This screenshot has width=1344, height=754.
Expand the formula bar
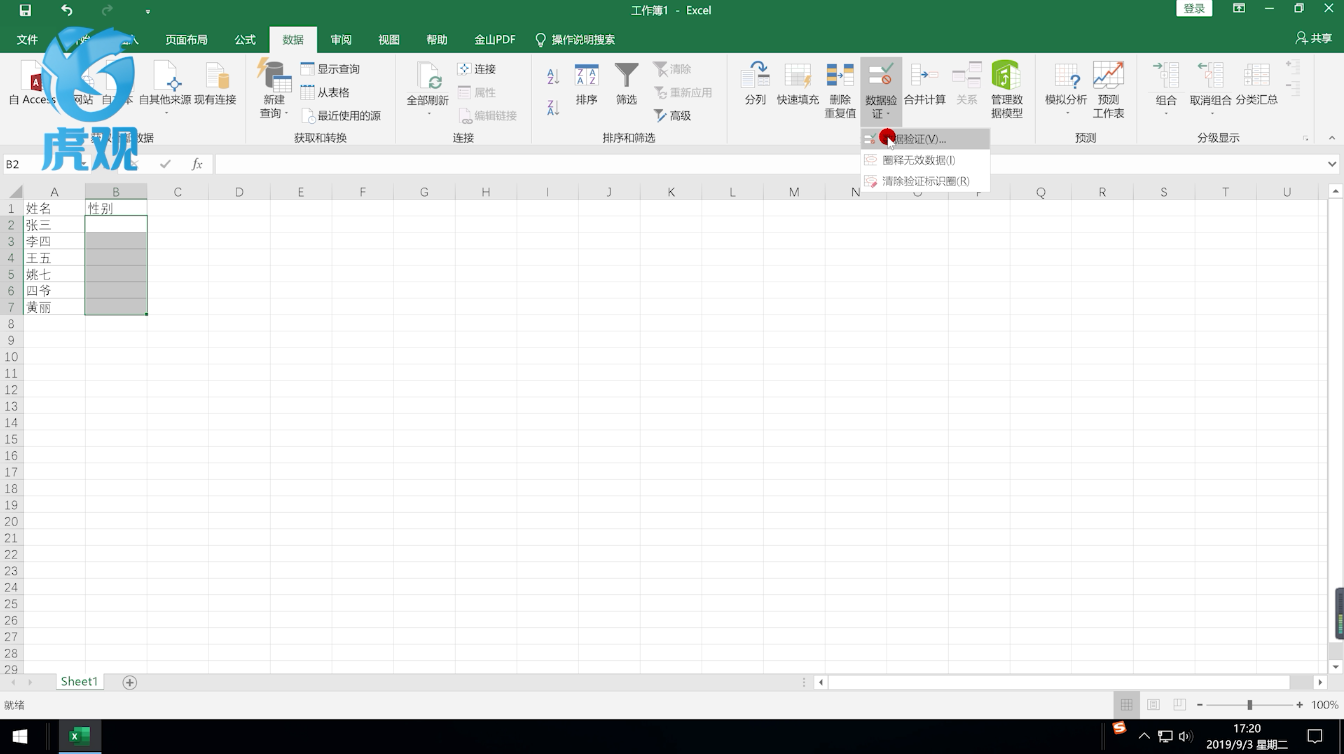click(1332, 164)
